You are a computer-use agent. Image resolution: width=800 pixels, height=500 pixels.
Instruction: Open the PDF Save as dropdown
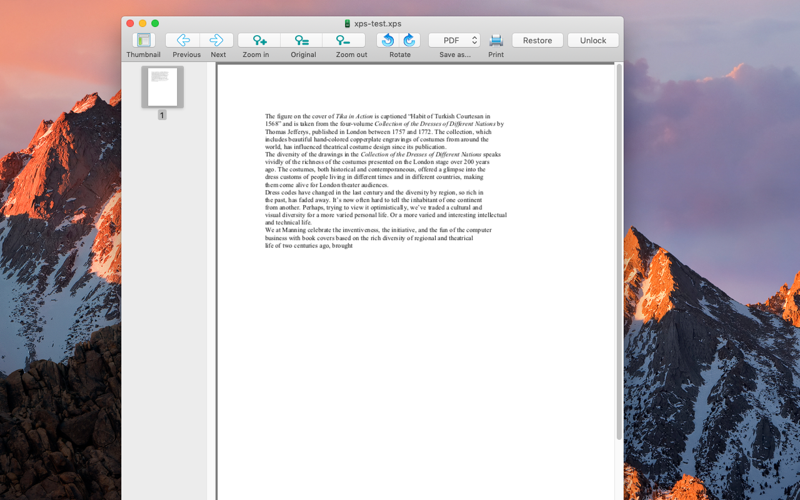coord(454,40)
